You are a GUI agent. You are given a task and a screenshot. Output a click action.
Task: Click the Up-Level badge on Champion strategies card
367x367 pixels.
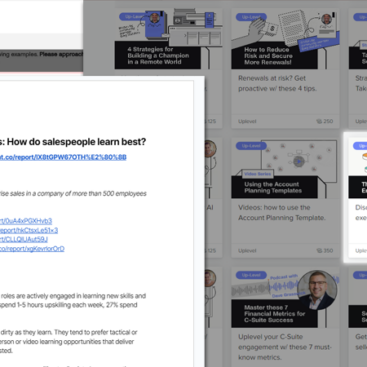coord(132,16)
